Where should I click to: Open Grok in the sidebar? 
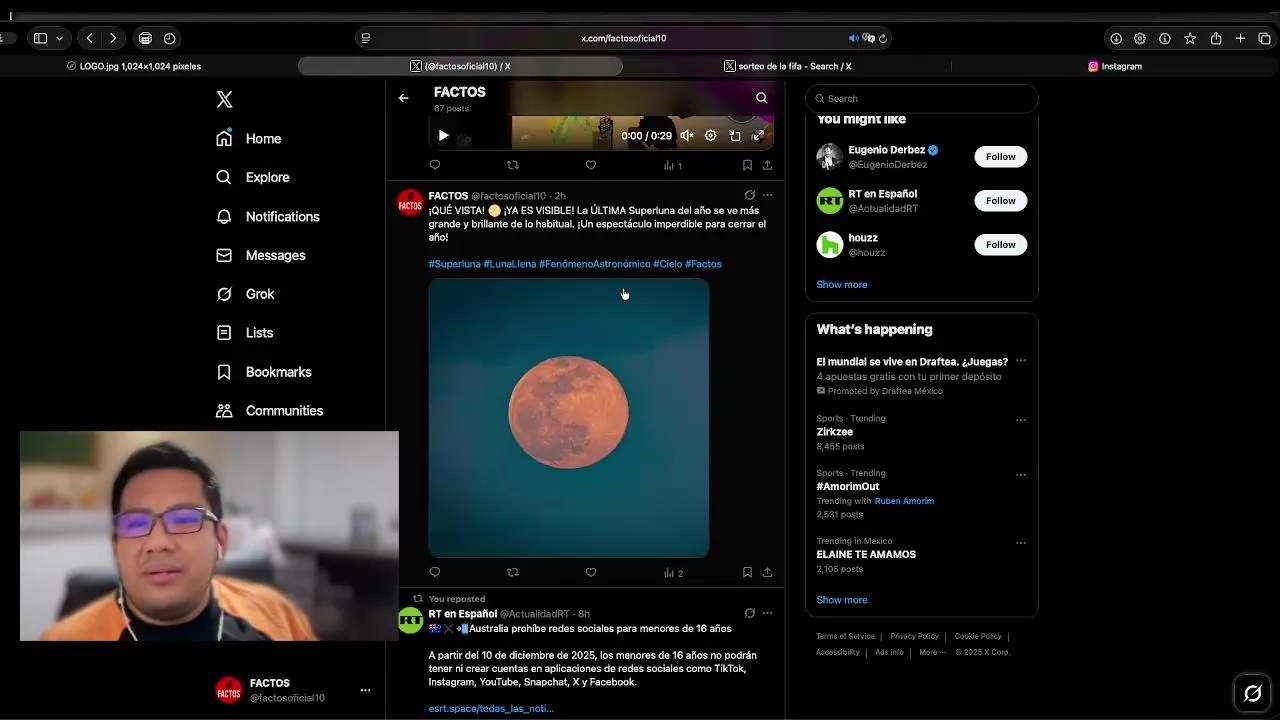pos(245,294)
